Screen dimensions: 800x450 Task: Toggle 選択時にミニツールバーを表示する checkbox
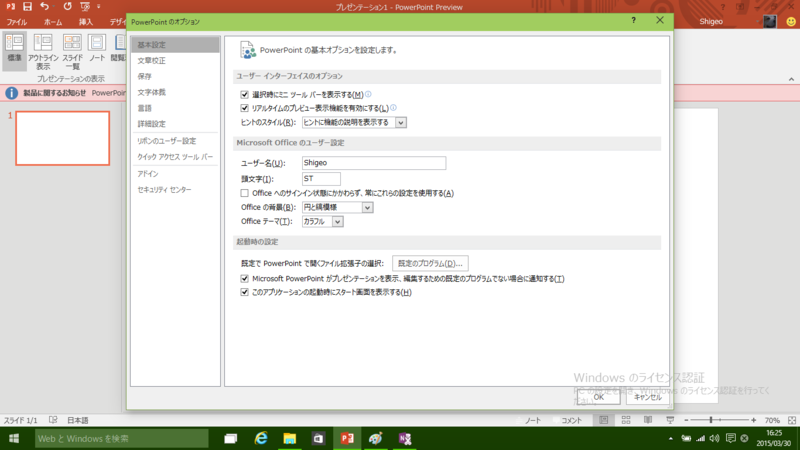(x=244, y=94)
